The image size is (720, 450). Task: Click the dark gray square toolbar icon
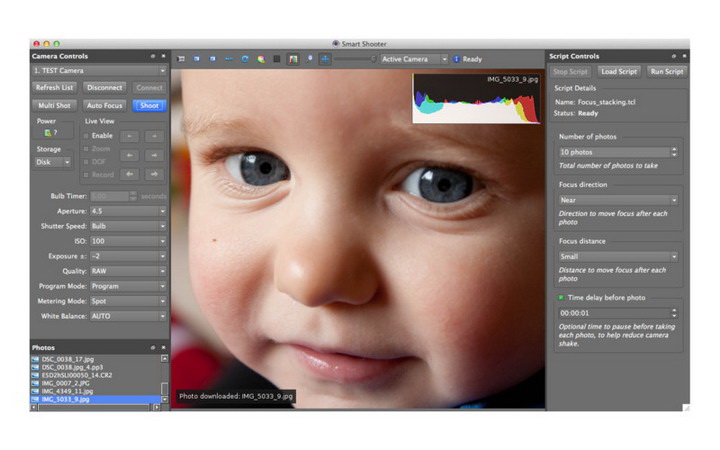[276, 59]
